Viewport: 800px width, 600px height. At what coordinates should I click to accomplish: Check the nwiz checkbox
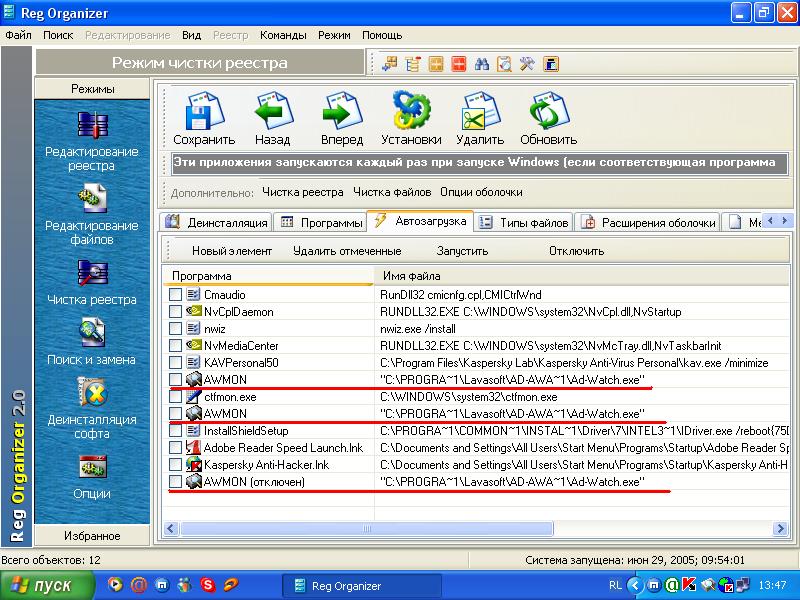tap(176, 329)
